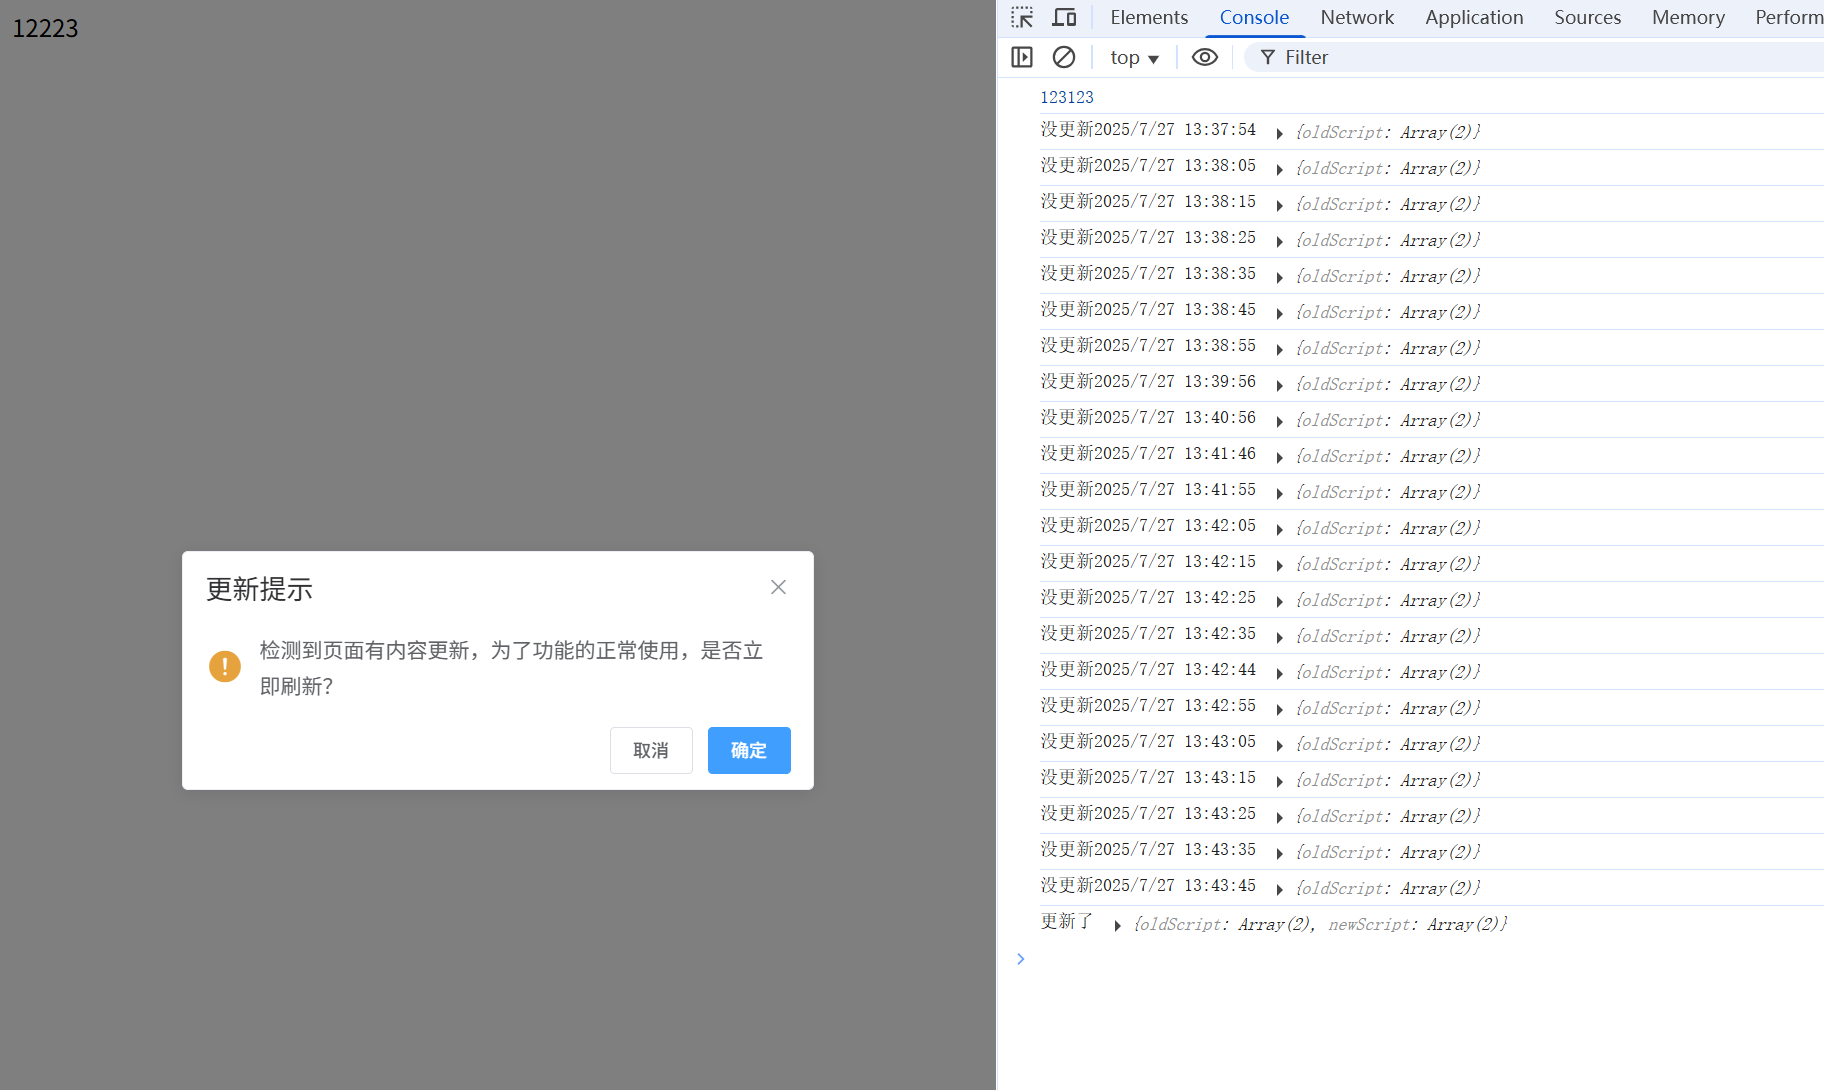Click the orange warning icon in dialog
The image size is (1824, 1090).
225,666
